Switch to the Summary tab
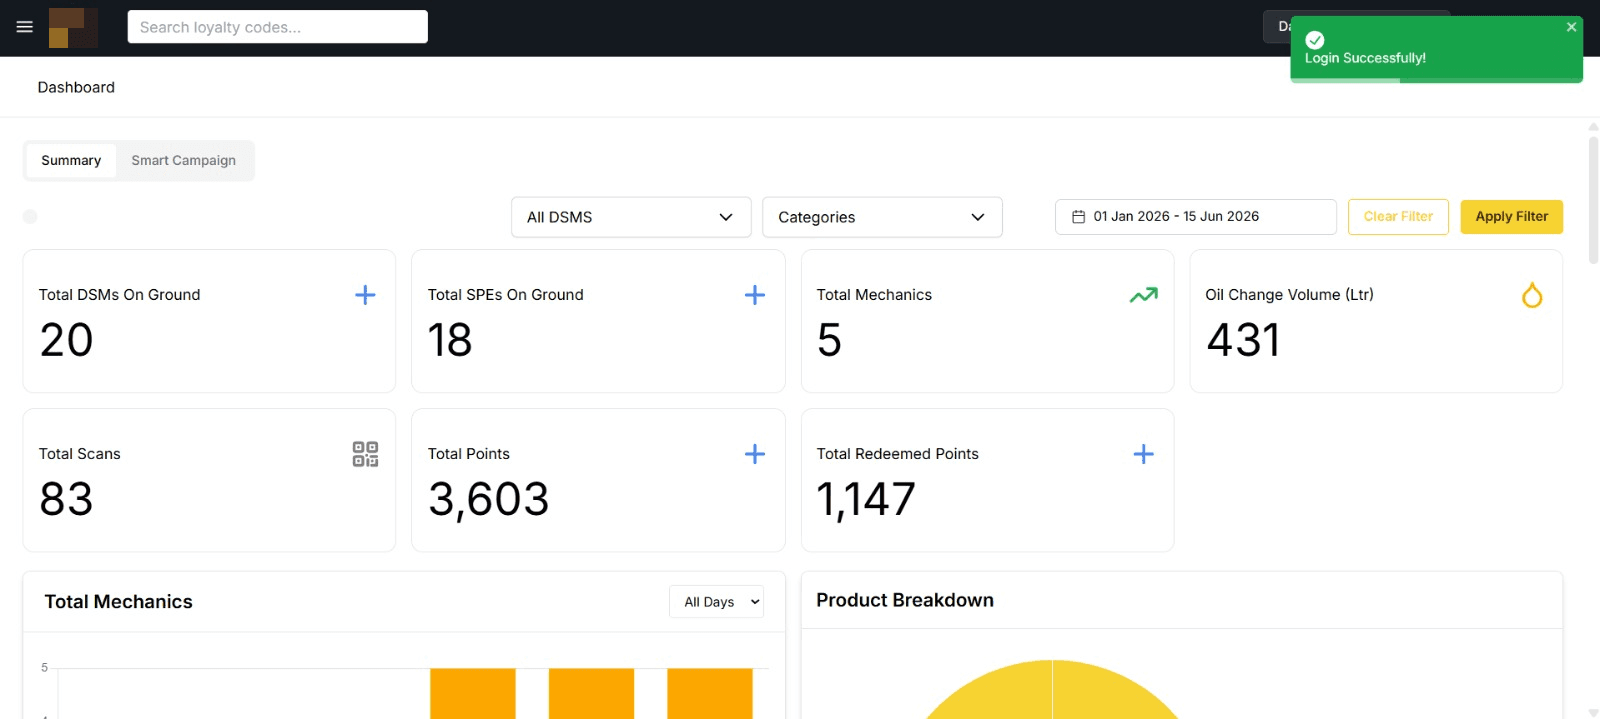Viewport: 1600px width, 719px height. click(71, 160)
